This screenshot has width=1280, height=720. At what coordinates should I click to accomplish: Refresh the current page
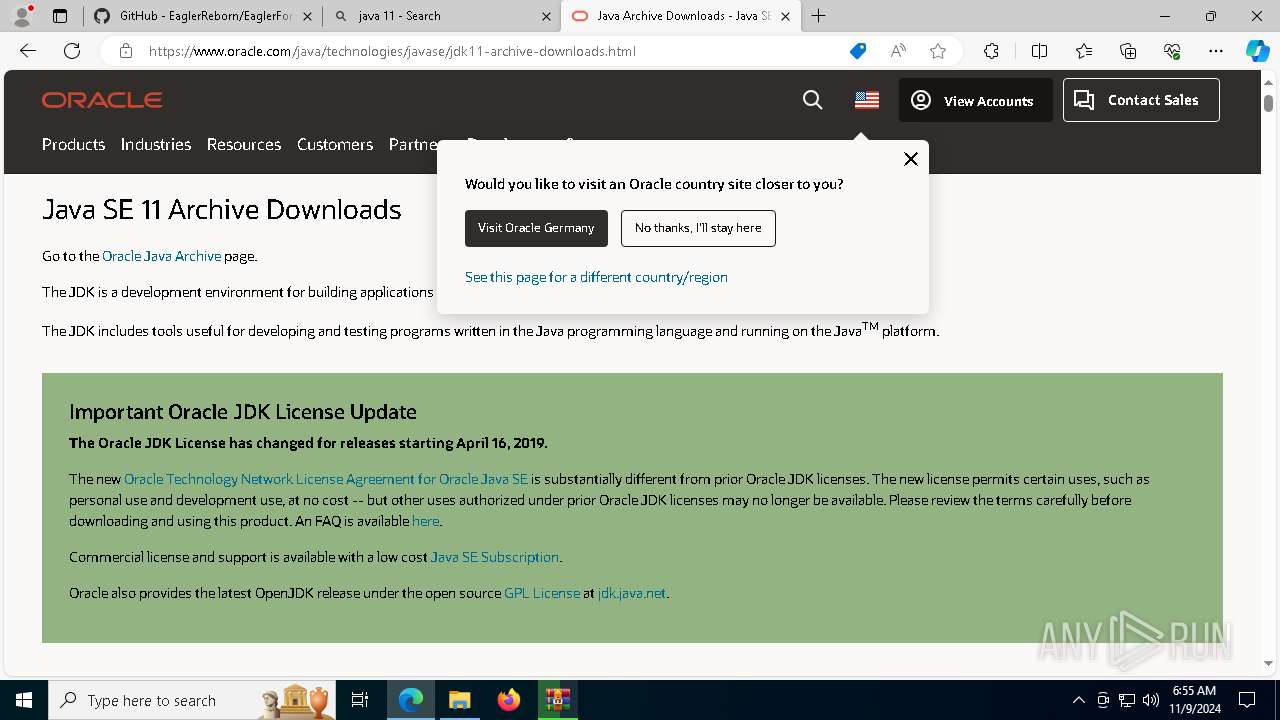[x=72, y=51]
